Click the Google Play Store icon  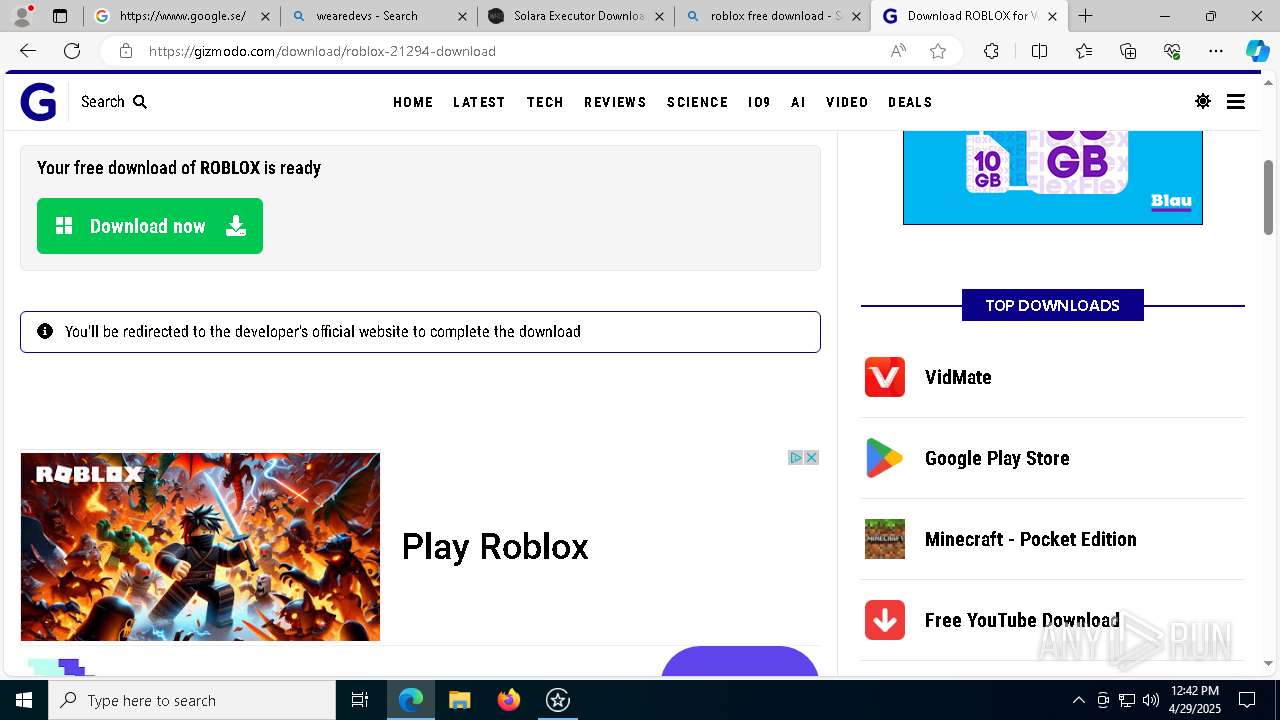(x=885, y=458)
